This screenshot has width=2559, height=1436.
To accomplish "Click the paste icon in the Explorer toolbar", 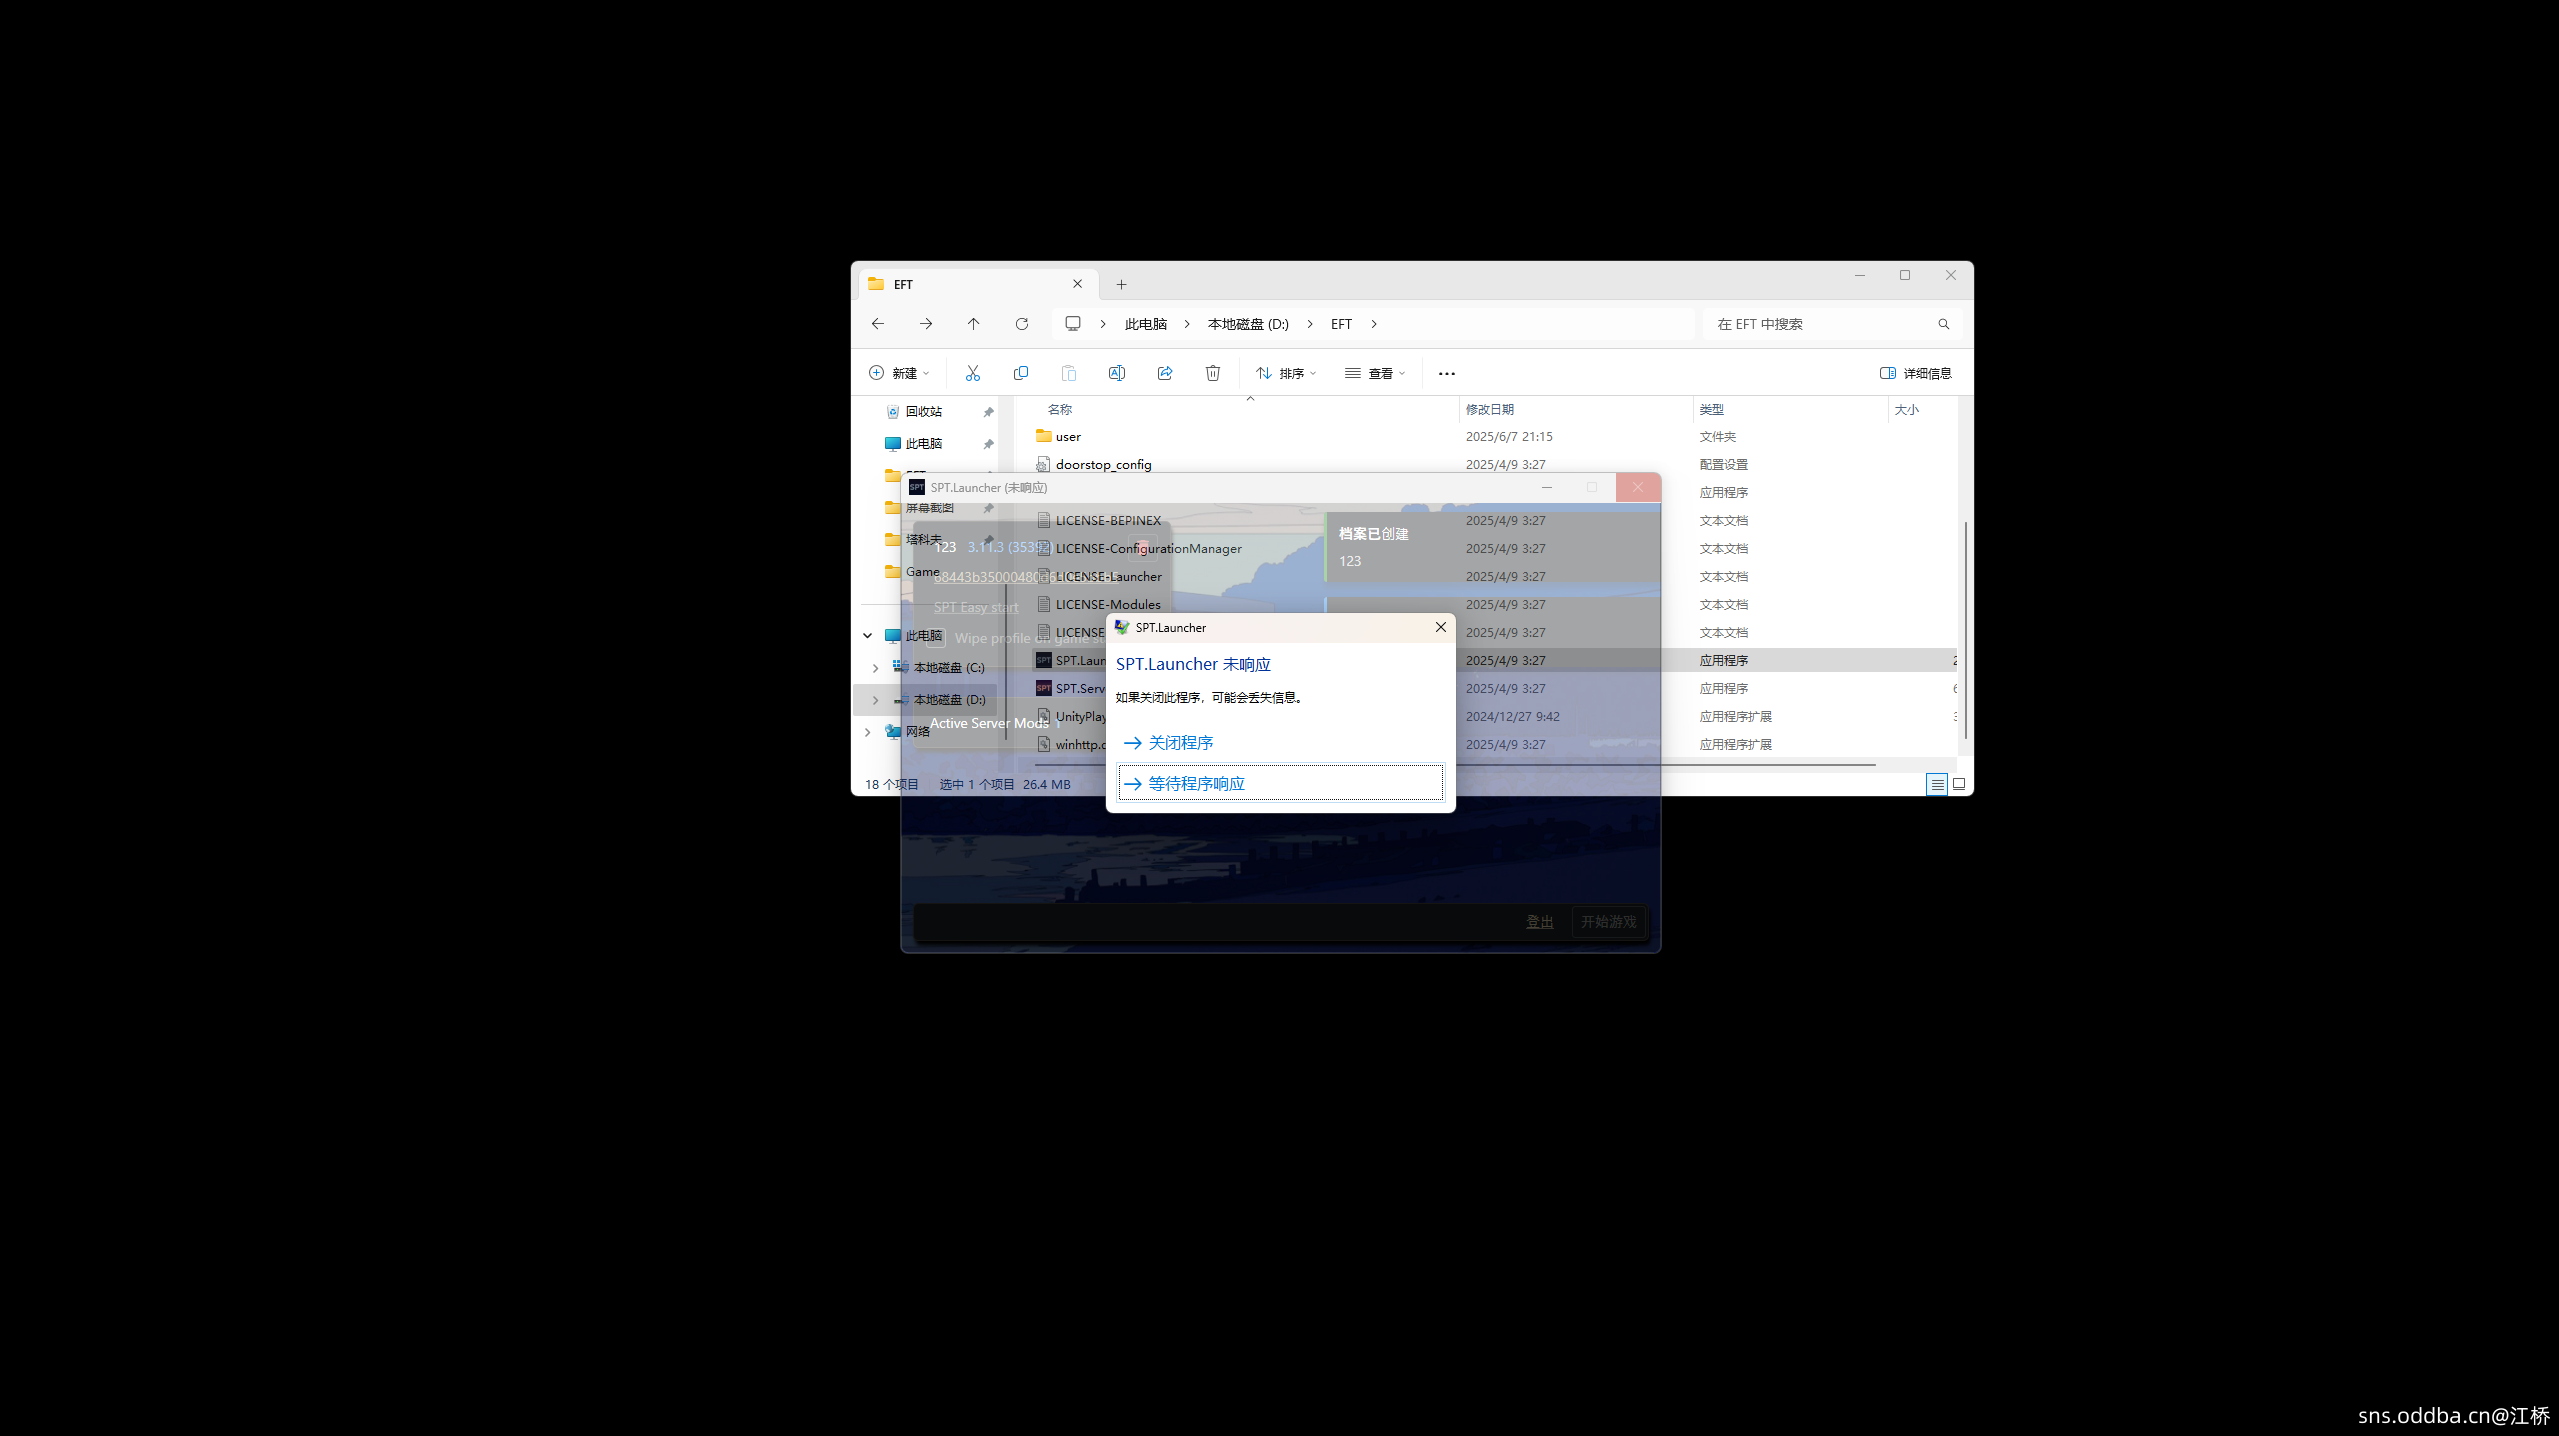I will pos(1068,373).
